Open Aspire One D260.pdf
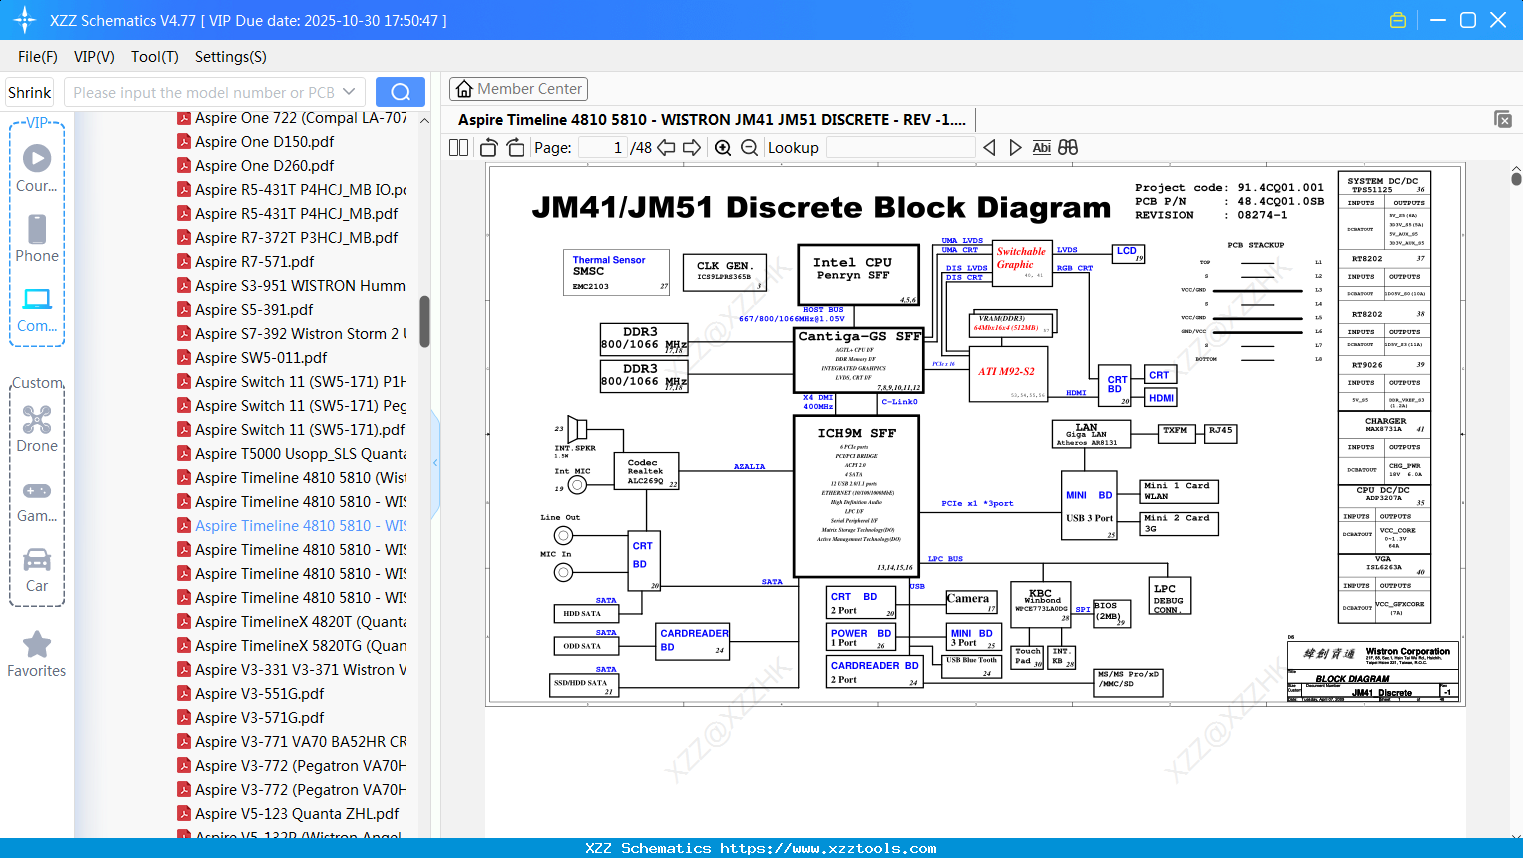The image size is (1523, 858). point(265,166)
